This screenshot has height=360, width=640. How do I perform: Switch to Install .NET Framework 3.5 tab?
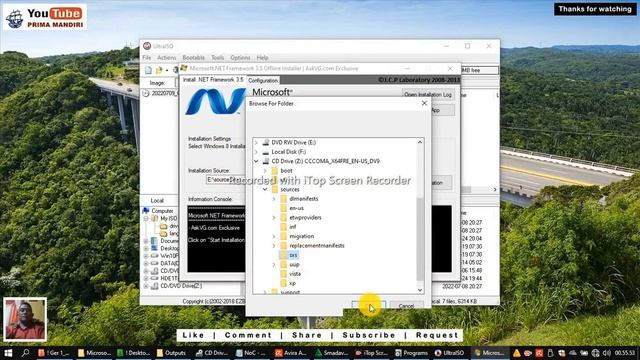[x=213, y=80]
